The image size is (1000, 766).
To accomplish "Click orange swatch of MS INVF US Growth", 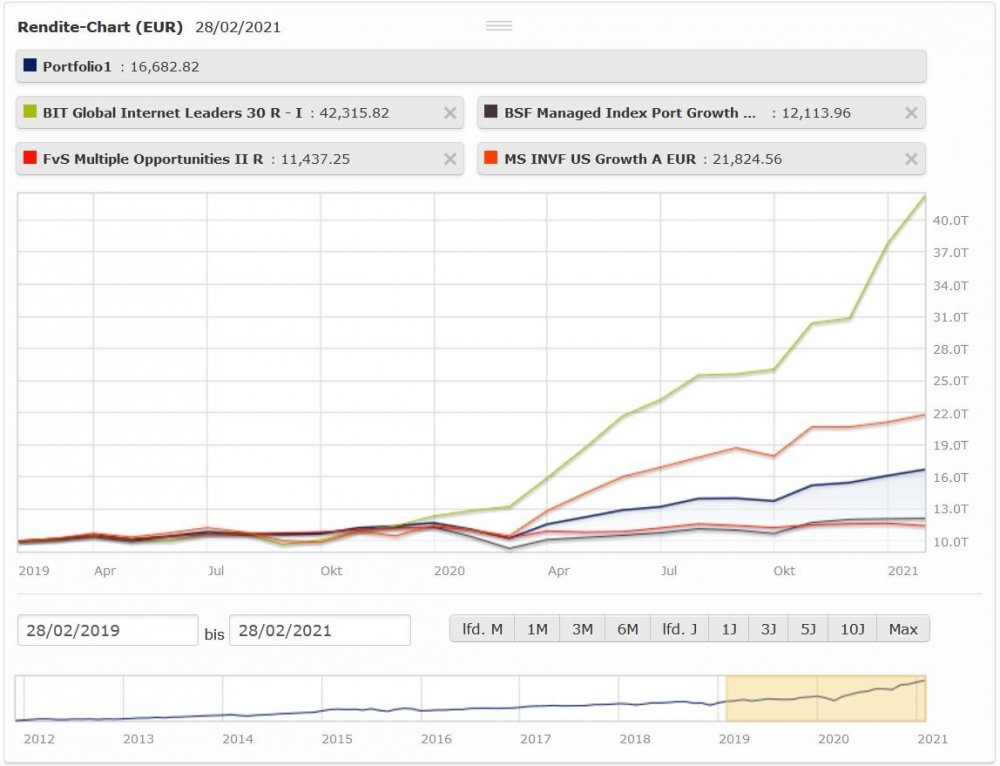I will coord(491,158).
